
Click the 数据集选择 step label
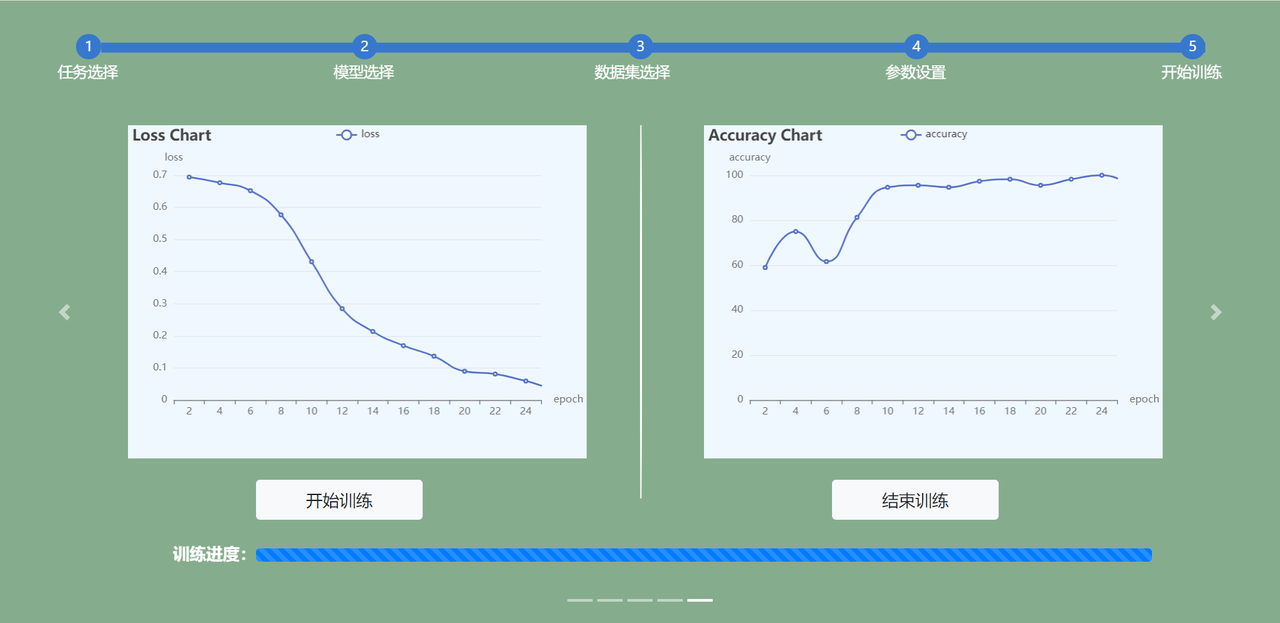(x=632, y=73)
